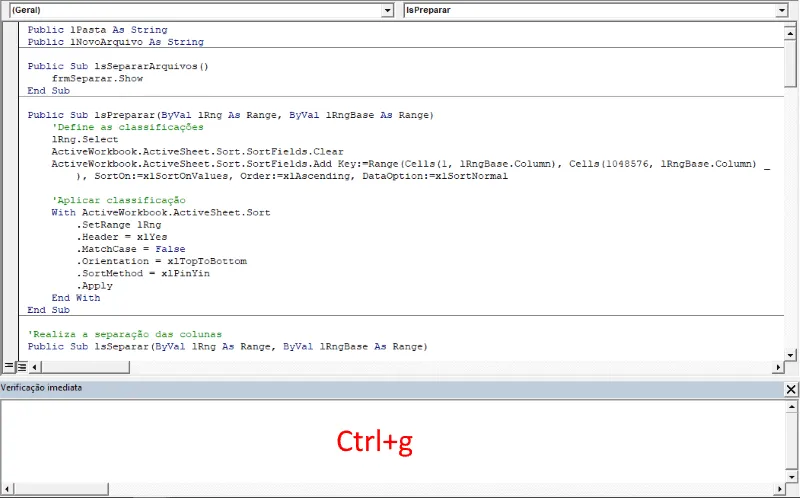Click the 'End With' line
Screen dimensions: 800x498
point(76,298)
